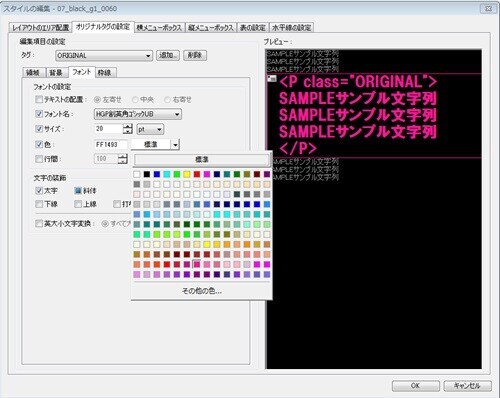Enable the 行間 checkbox
Screen dimensions: 500x398
[39, 159]
